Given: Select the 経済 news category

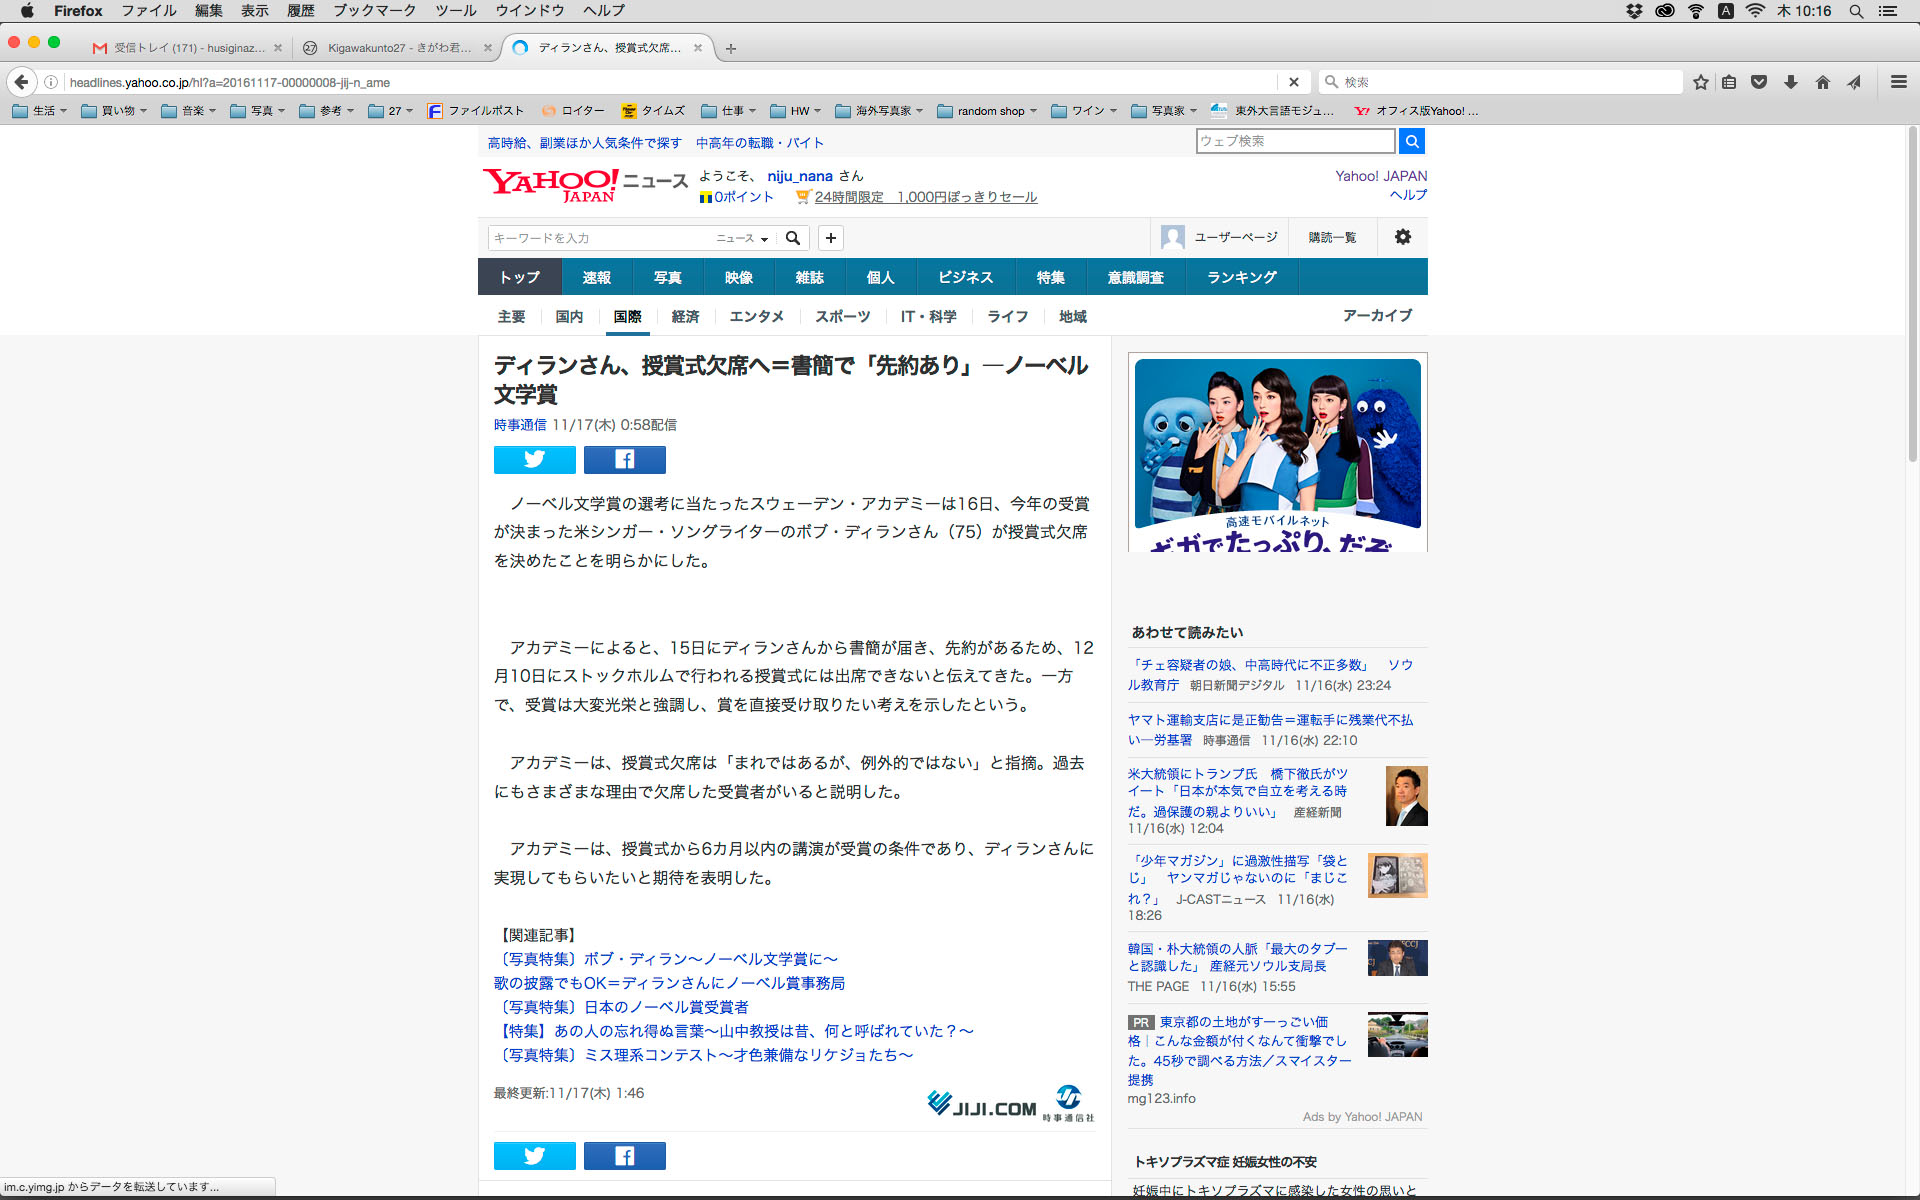Looking at the screenshot, I should (685, 316).
